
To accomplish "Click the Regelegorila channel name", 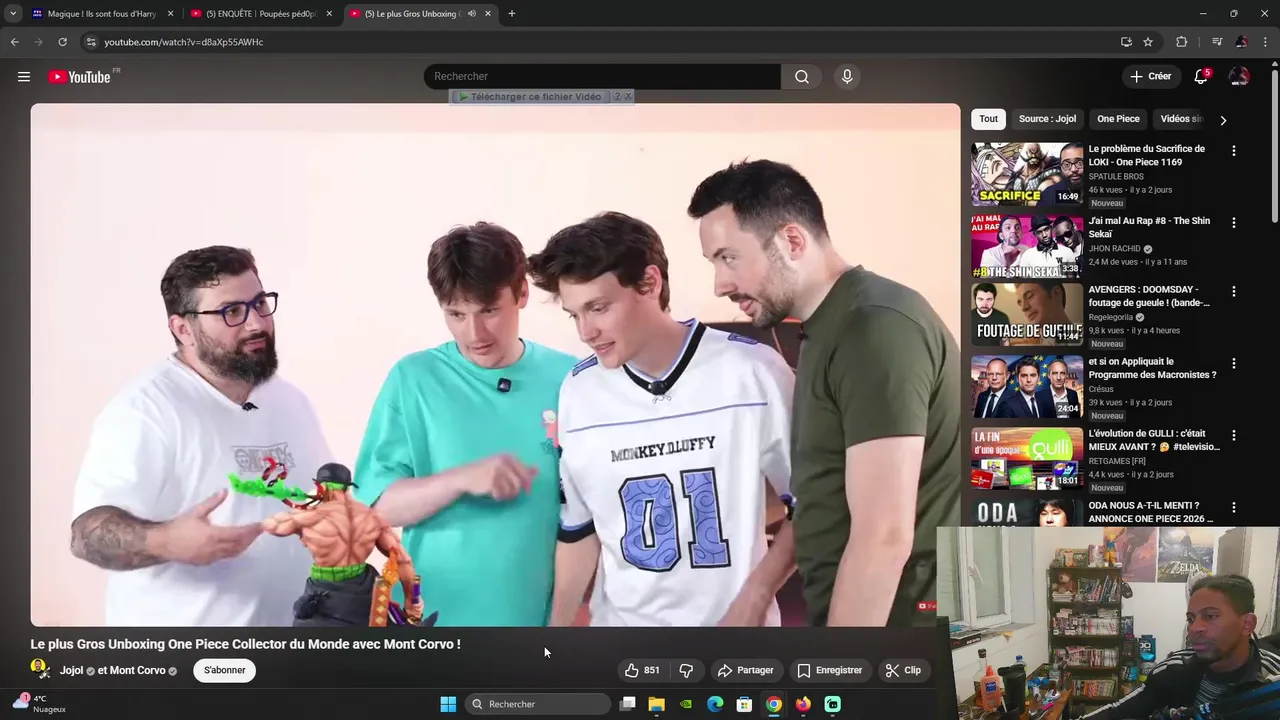I will [x=1111, y=317].
